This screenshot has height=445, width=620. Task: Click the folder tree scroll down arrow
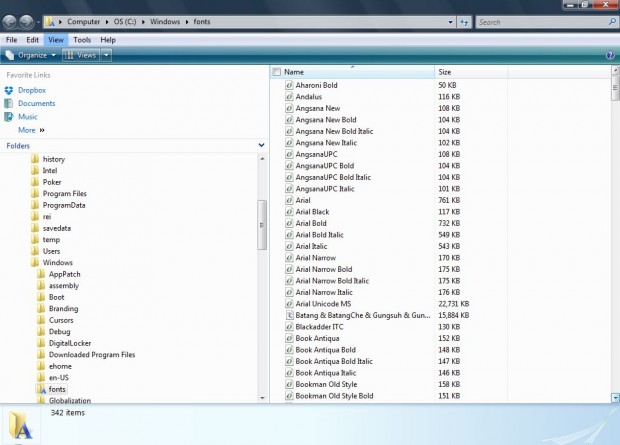click(x=262, y=398)
